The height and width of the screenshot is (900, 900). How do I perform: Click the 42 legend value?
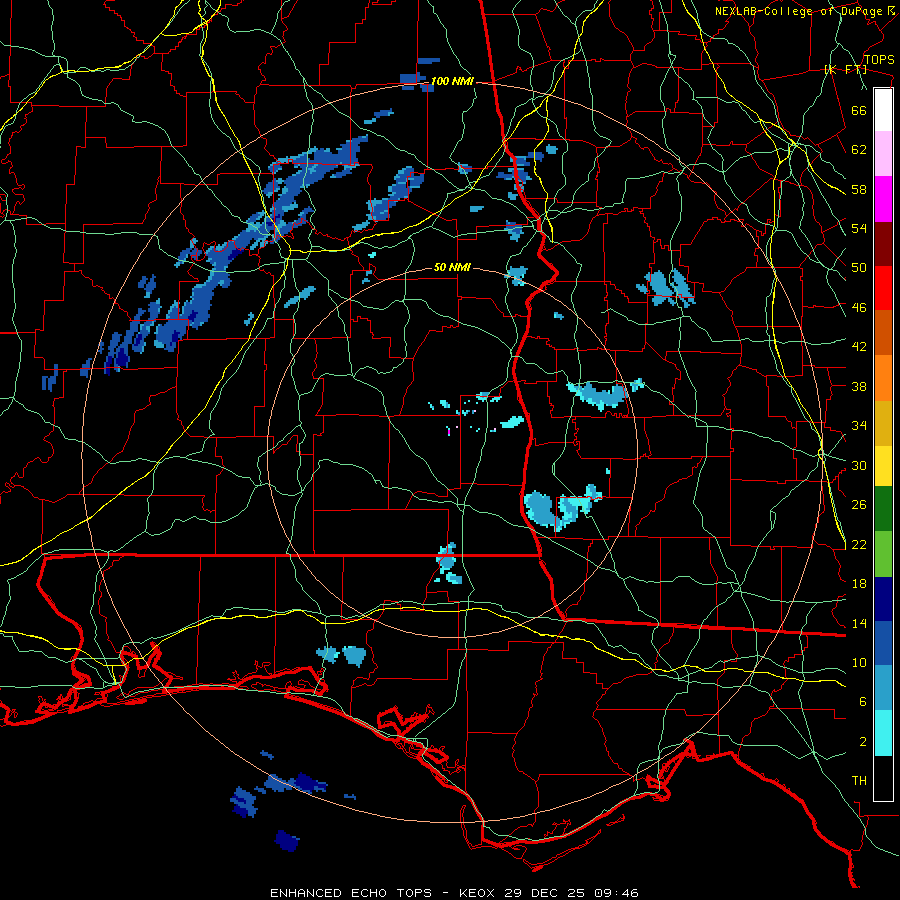tap(859, 347)
